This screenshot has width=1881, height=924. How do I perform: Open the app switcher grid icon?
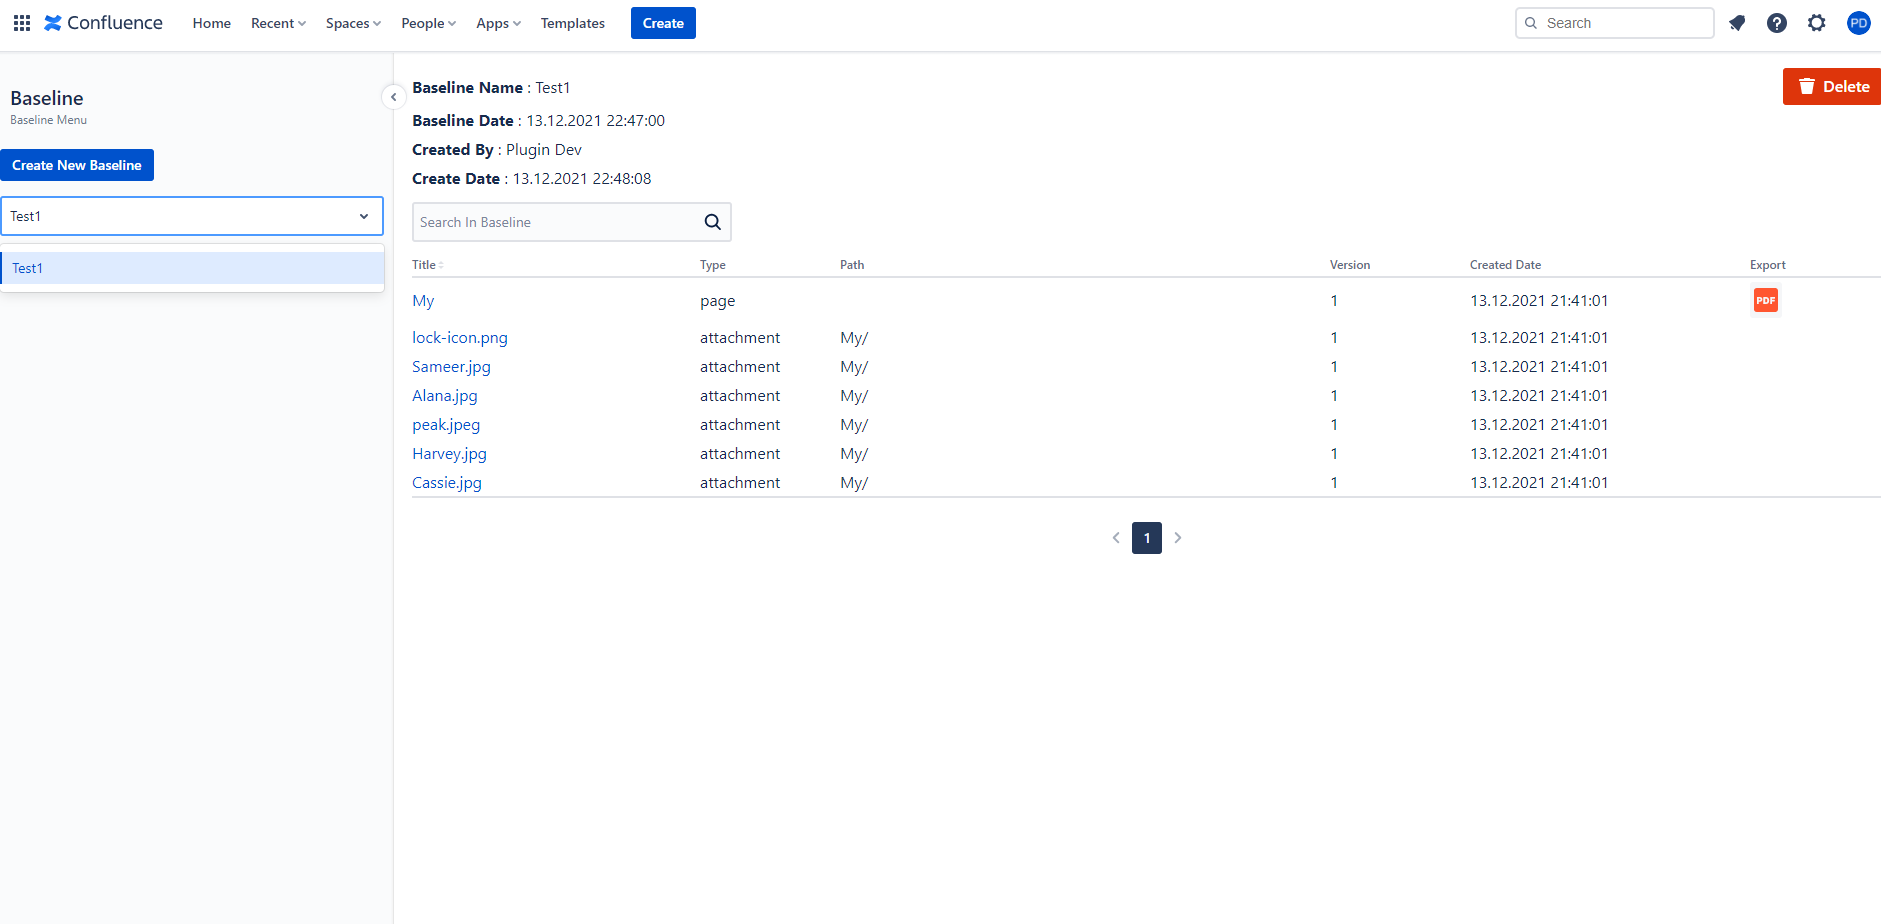tap(21, 23)
